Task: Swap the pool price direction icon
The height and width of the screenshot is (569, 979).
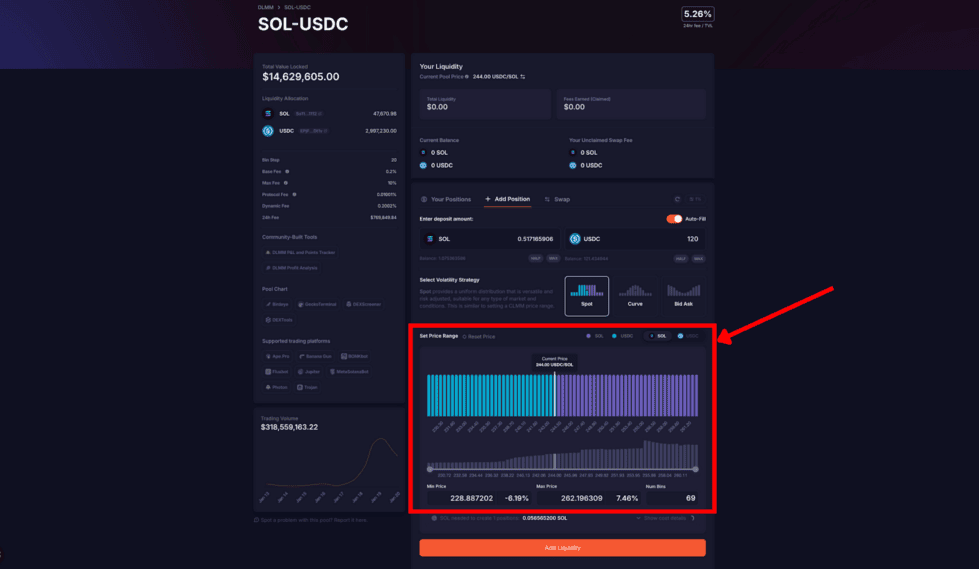Action: click(523, 77)
